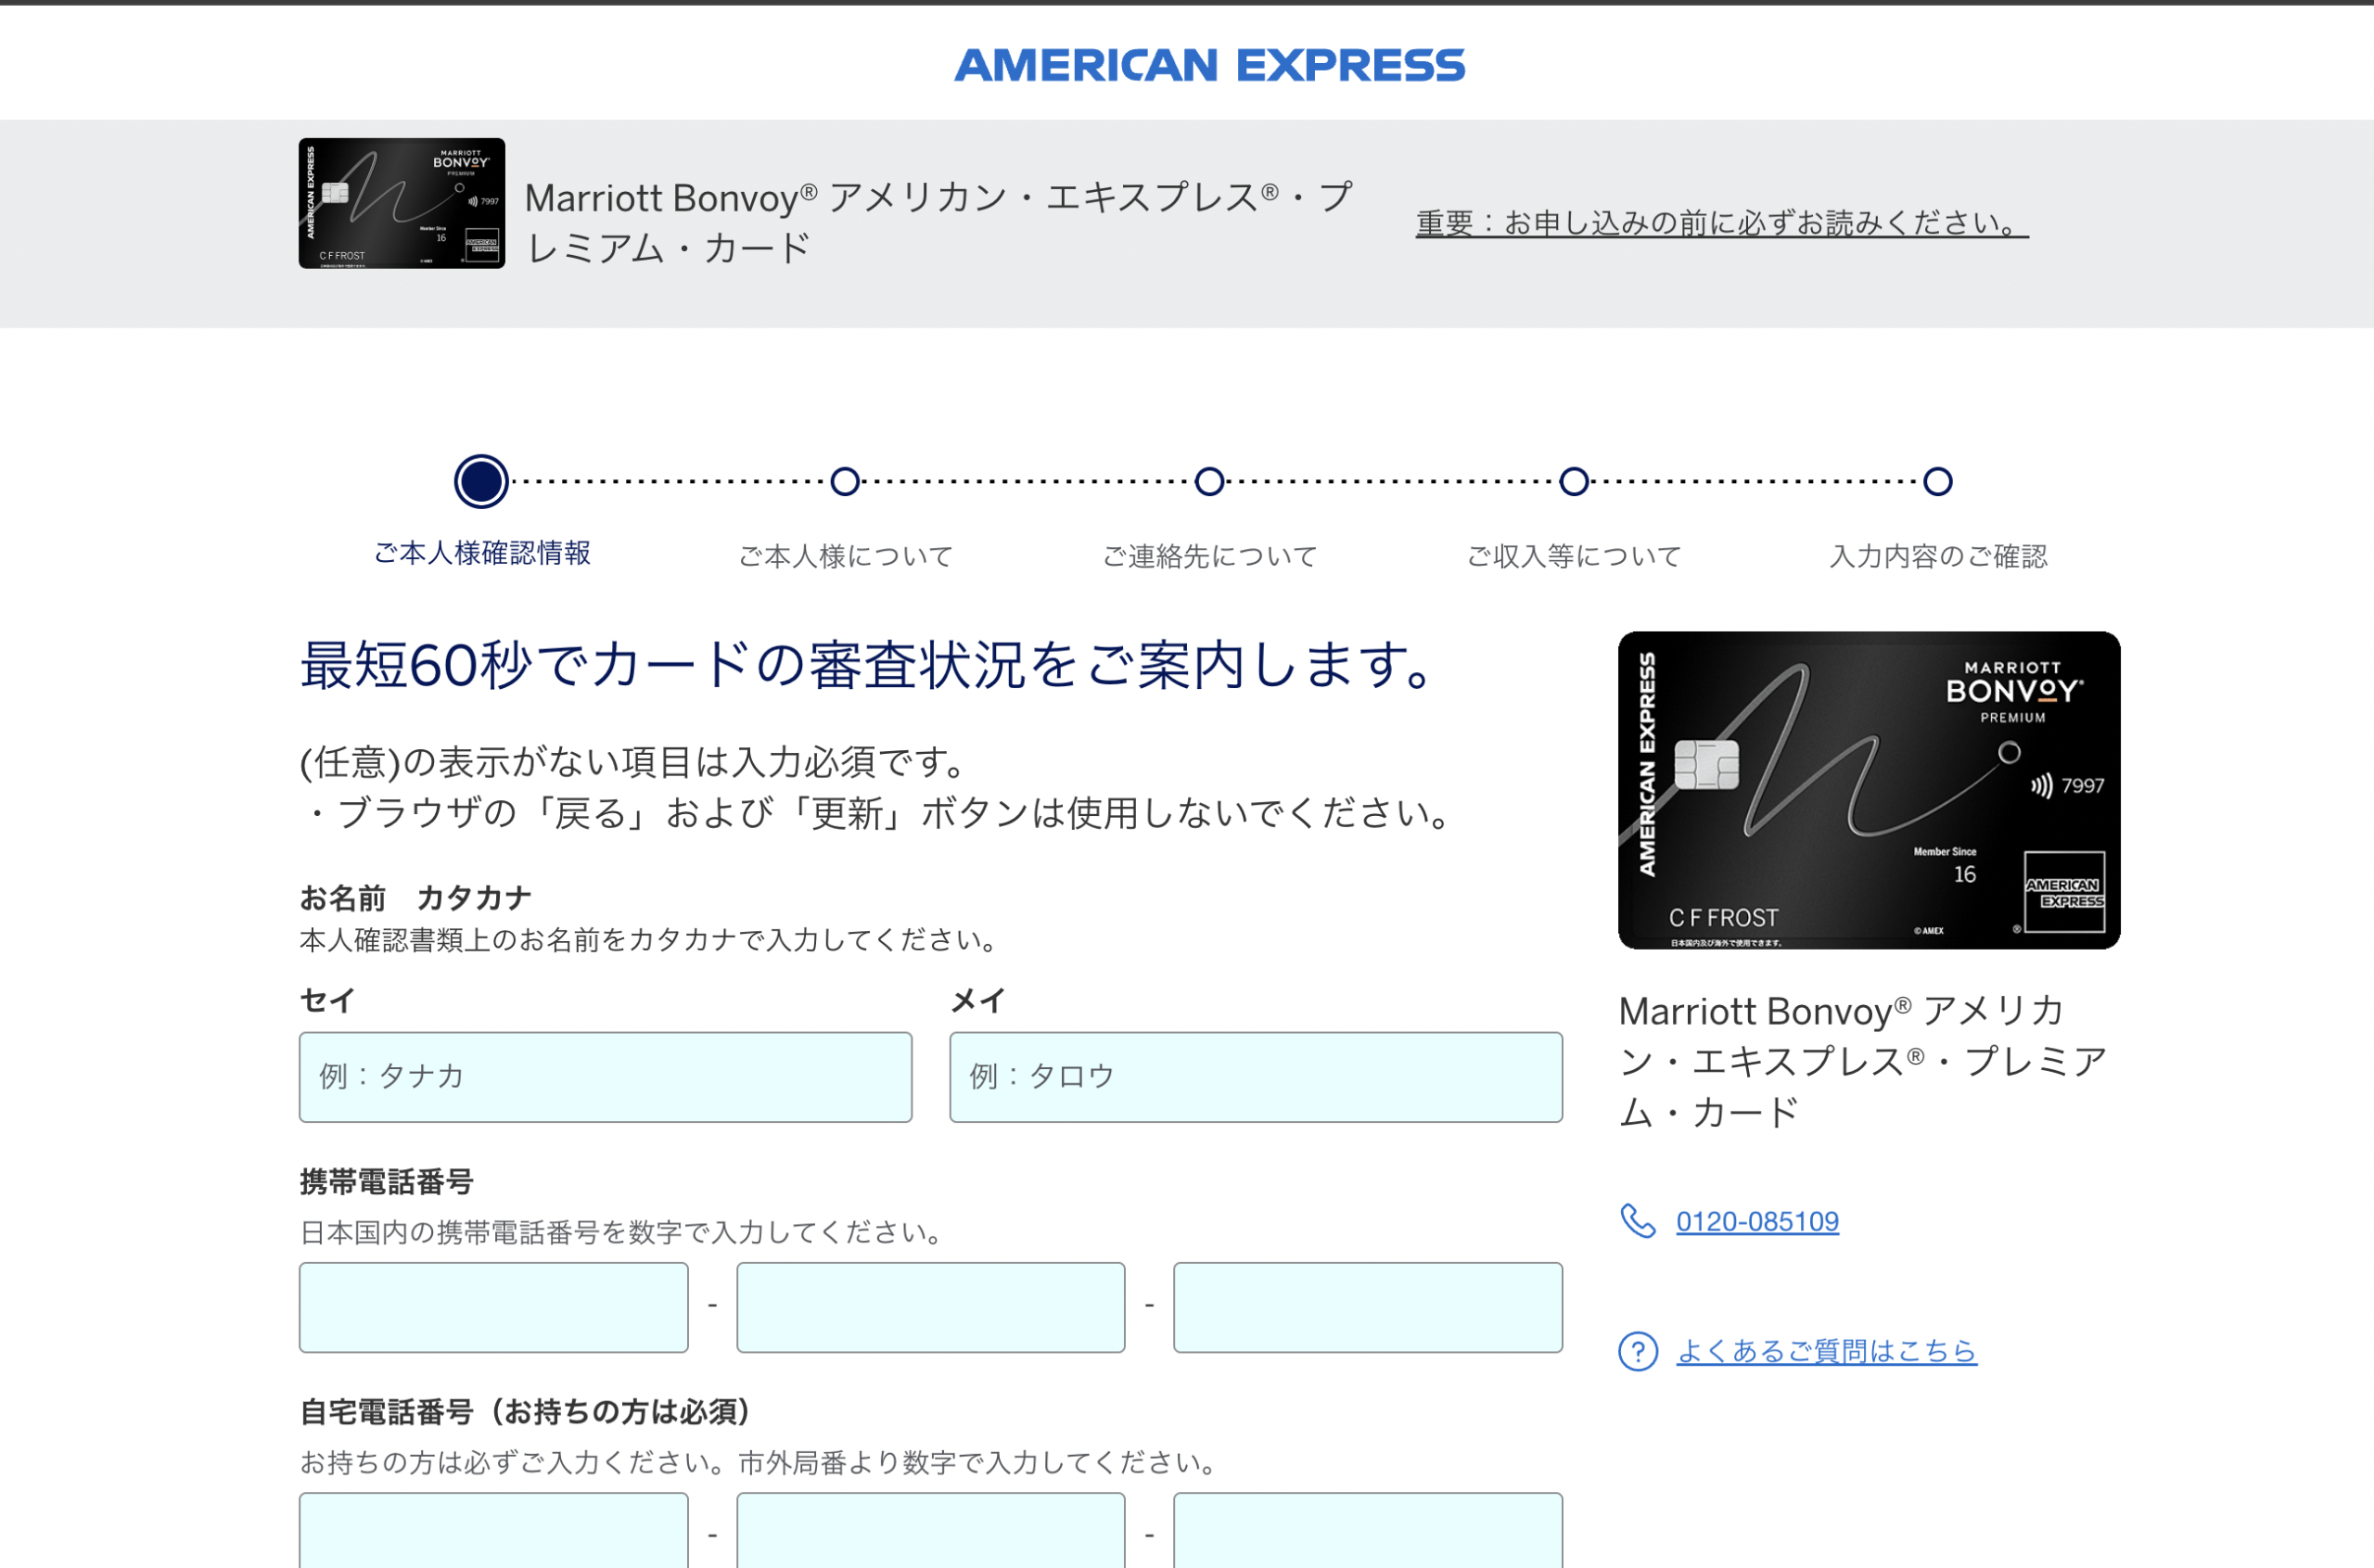The width and height of the screenshot is (2374, 1568).
Task: Open the よくあるご質問はこちら FAQ link
Action: pos(1826,1351)
